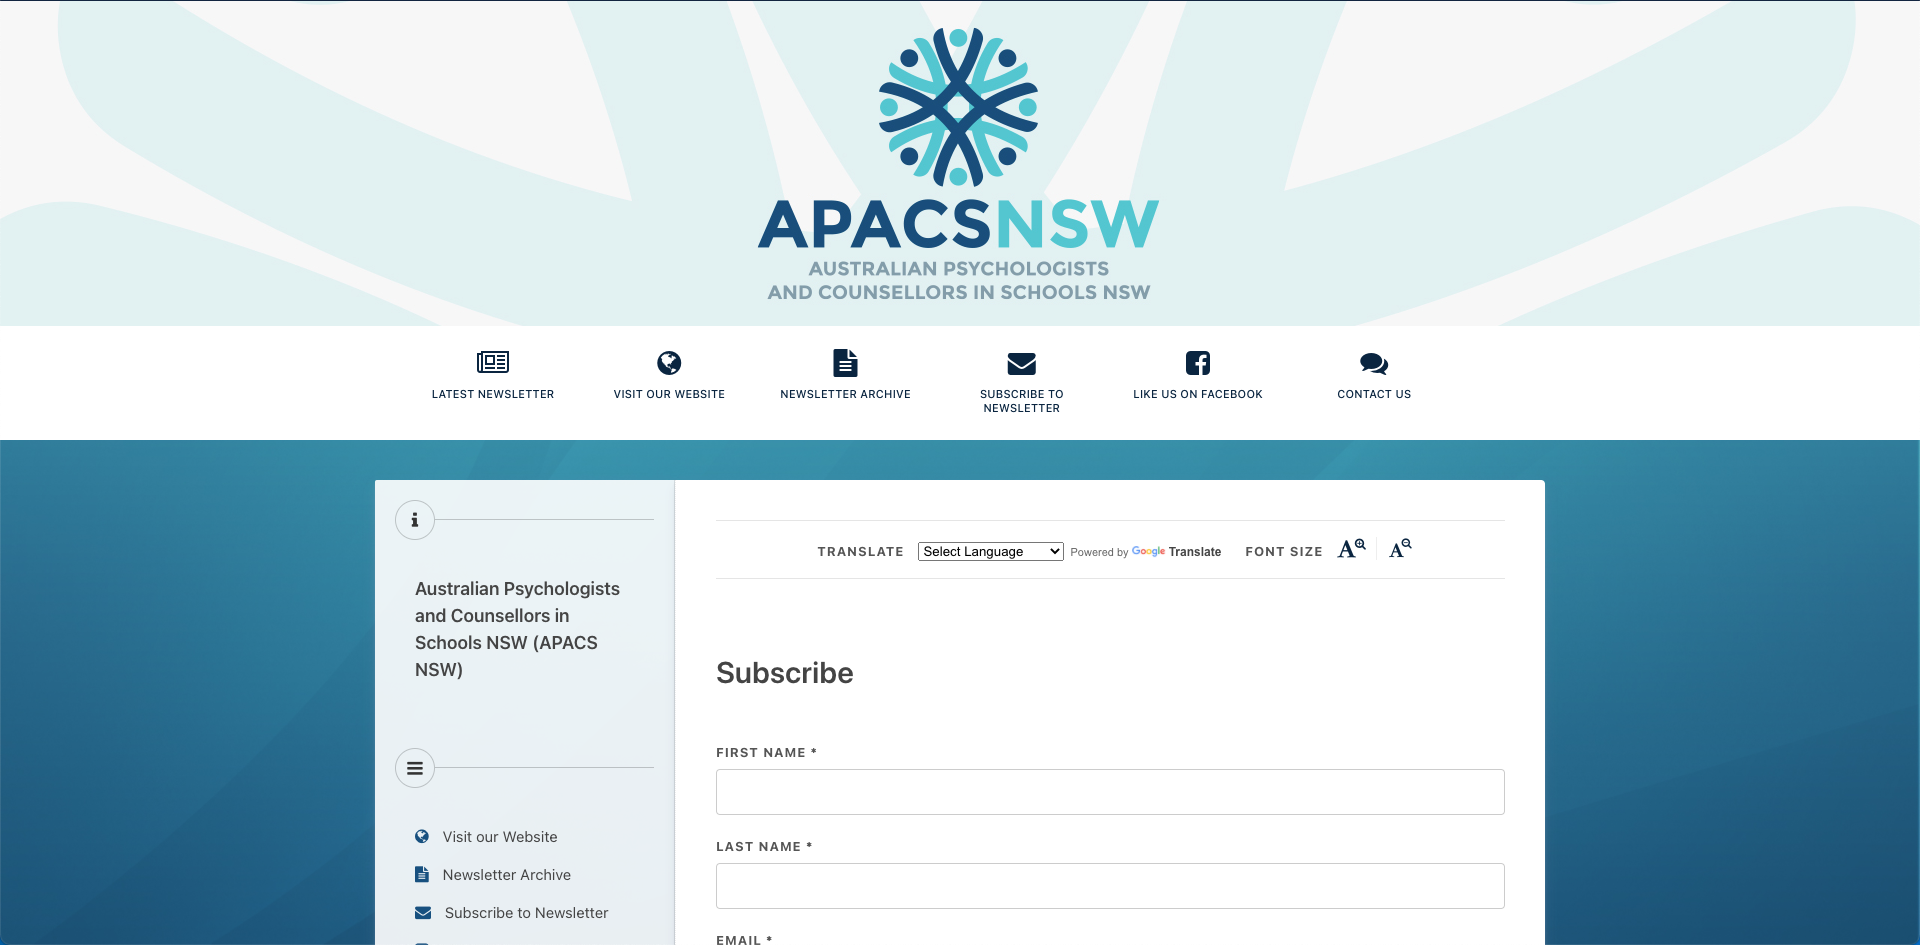Open Like Us on Facebook nav label
The height and width of the screenshot is (945, 1920).
coord(1198,394)
